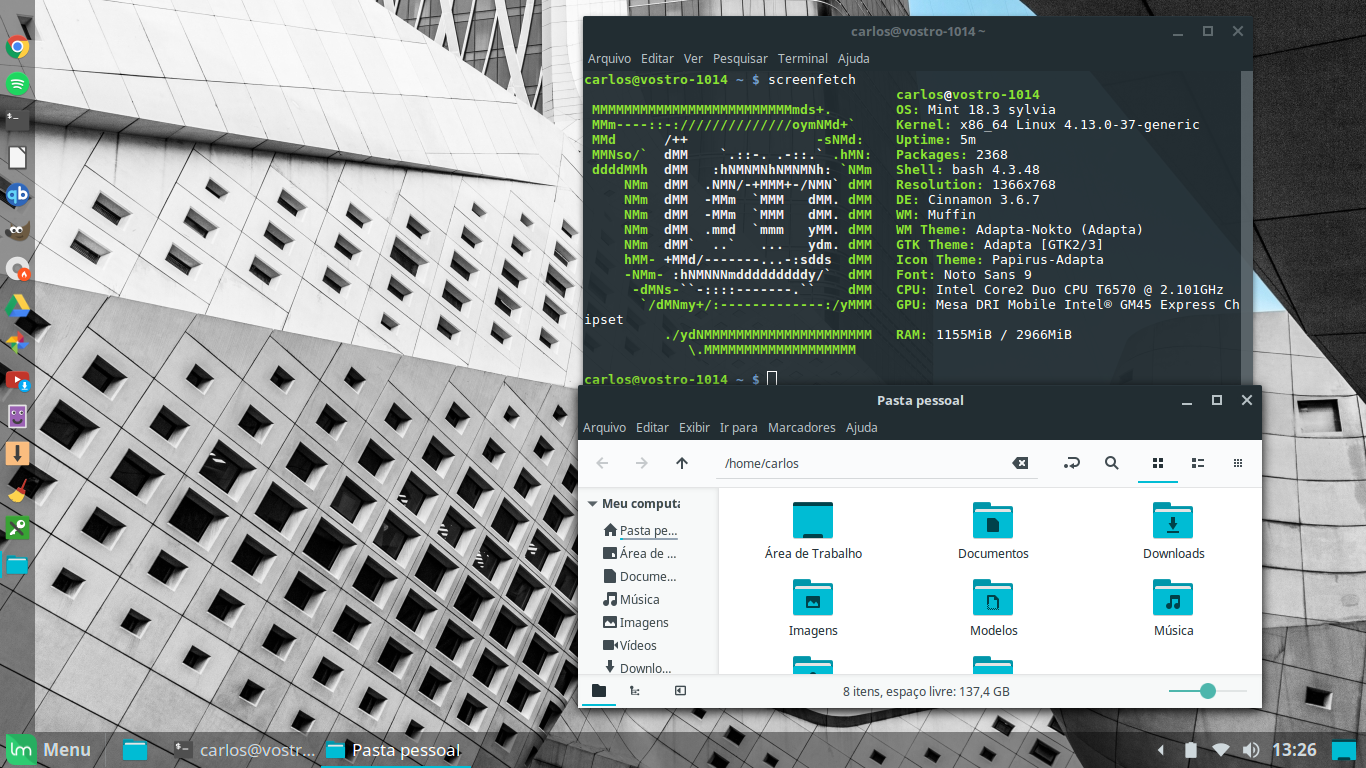The image size is (1366, 768).
Task: Open the Pesquisar menu in the terminal
Action: 741,59
